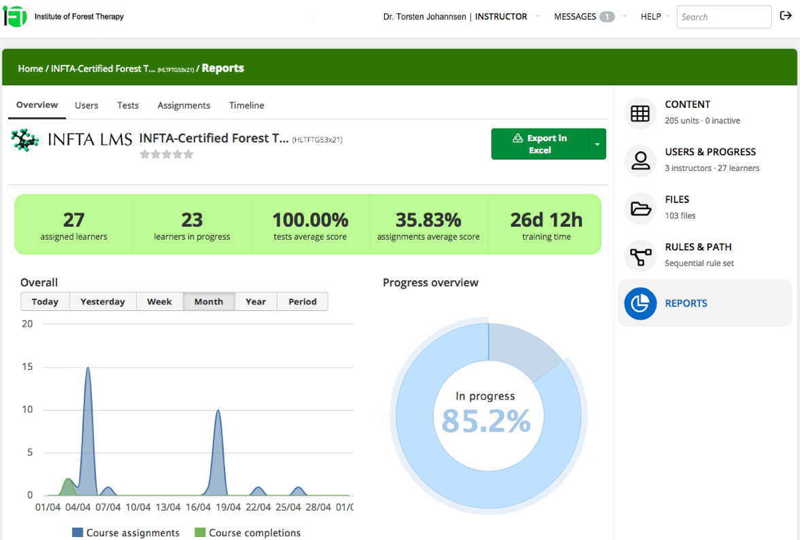Click the Institute of Forest Therapy logo

click(15, 17)
